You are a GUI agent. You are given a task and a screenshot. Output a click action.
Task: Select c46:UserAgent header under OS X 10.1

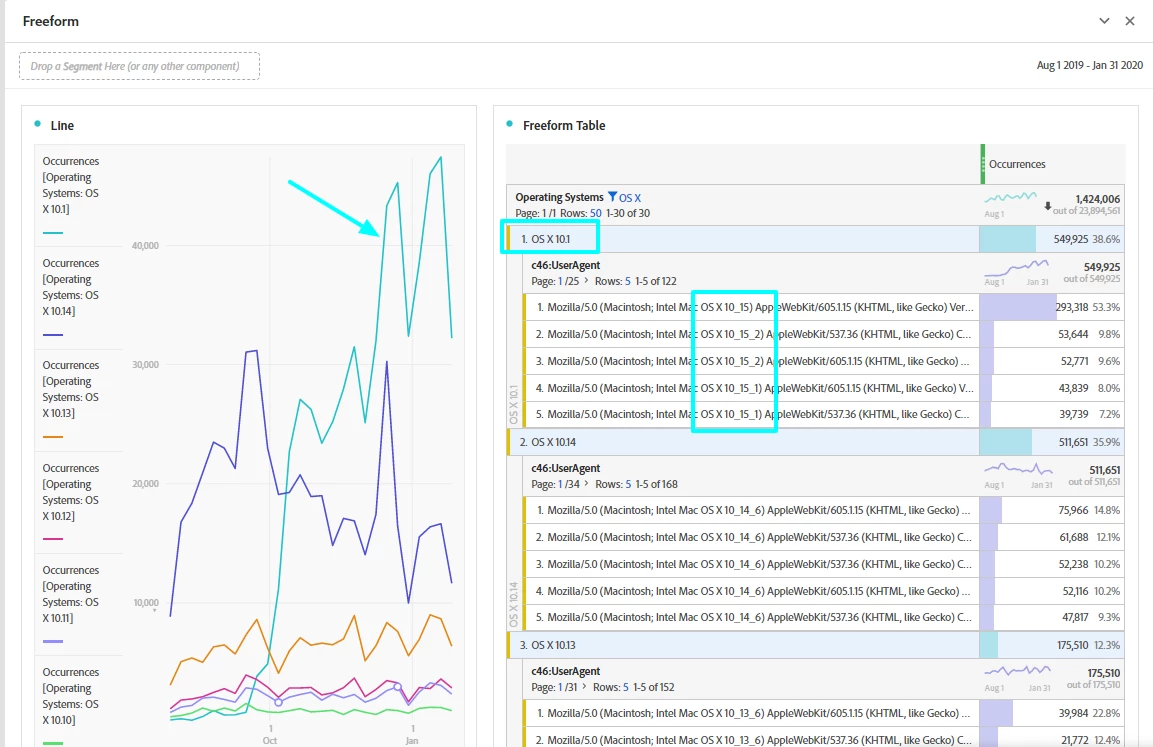point(565,265)
